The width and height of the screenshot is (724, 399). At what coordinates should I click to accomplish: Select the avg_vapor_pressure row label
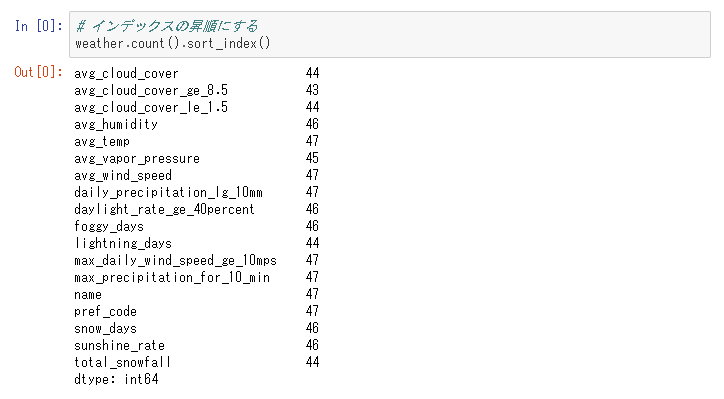[137, 158]
